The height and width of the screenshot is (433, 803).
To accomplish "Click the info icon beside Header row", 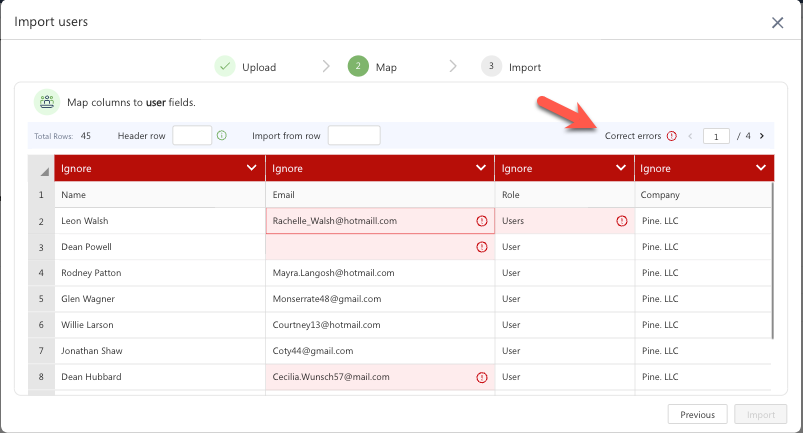I will click(x=222, y=136).
